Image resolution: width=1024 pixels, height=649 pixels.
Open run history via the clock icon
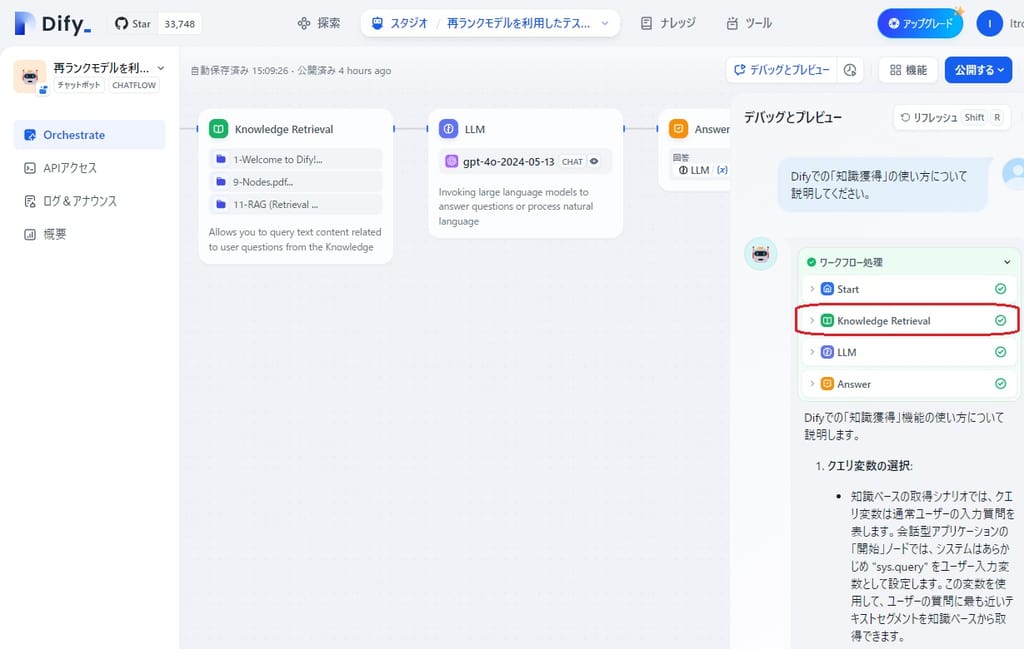click(x=850, y=70)
